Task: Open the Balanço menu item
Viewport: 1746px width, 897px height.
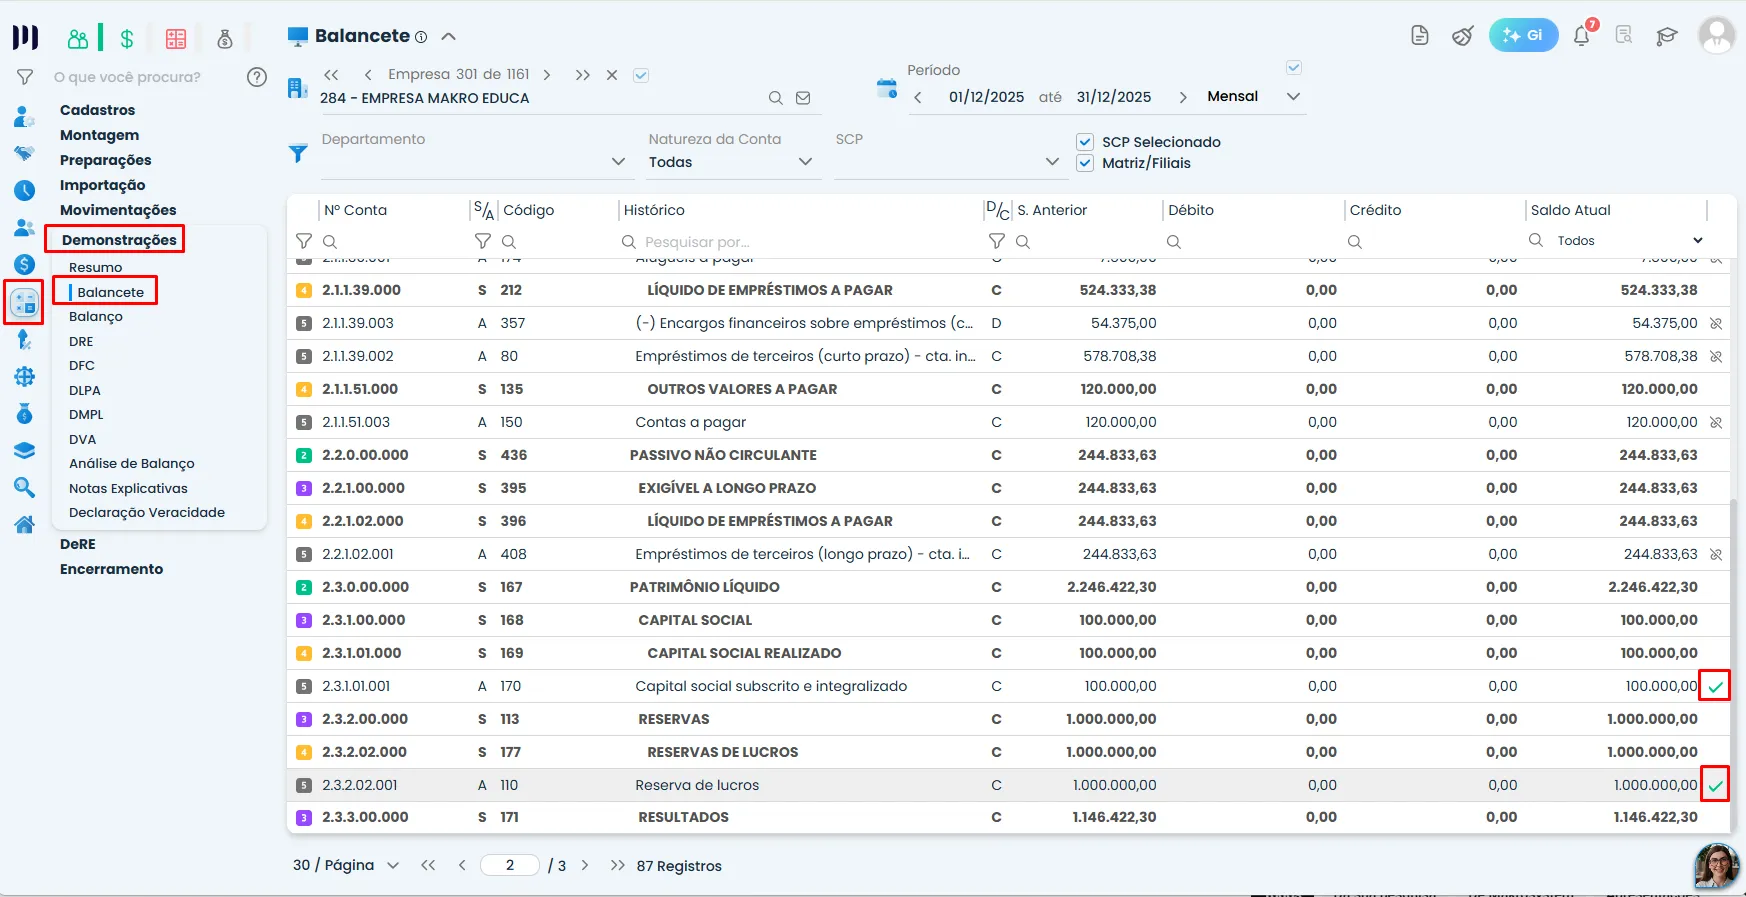Action: 96,316
